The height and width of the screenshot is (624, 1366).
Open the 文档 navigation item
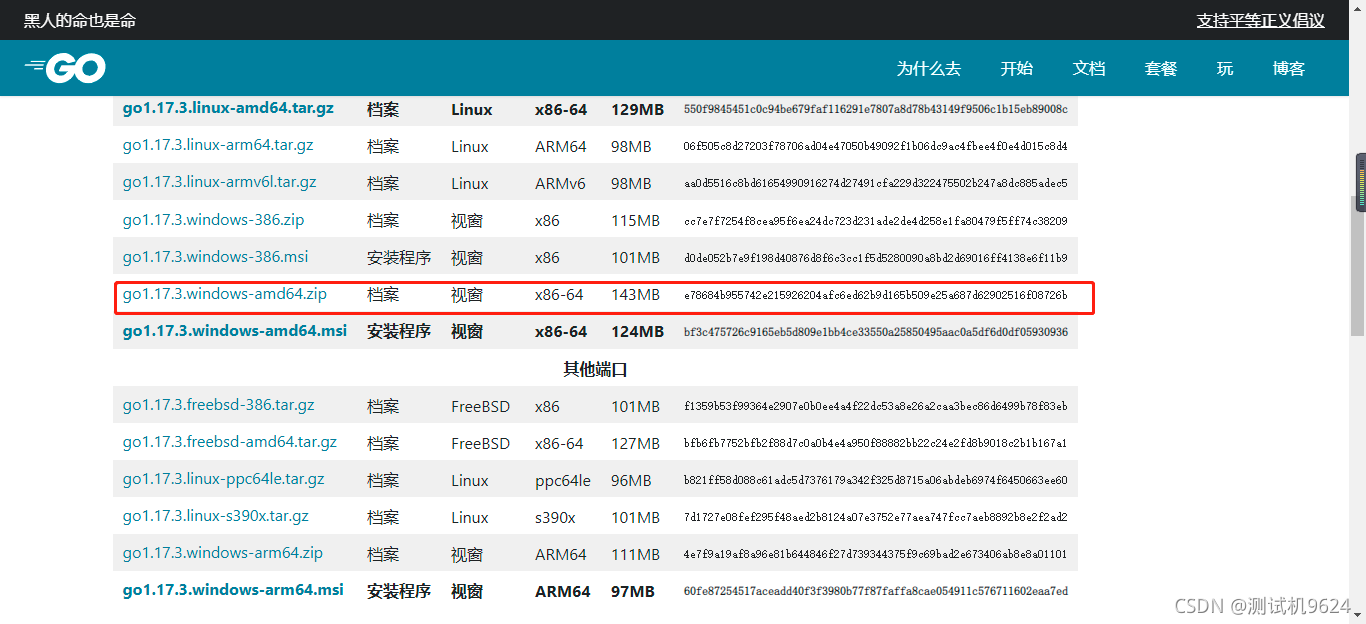(x=1088, y=68)
